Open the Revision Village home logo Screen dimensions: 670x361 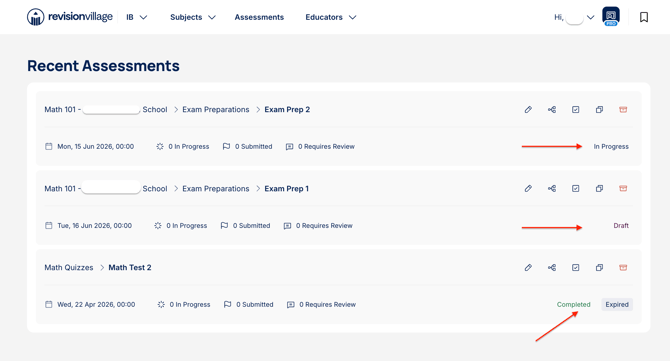click(70, 17)
